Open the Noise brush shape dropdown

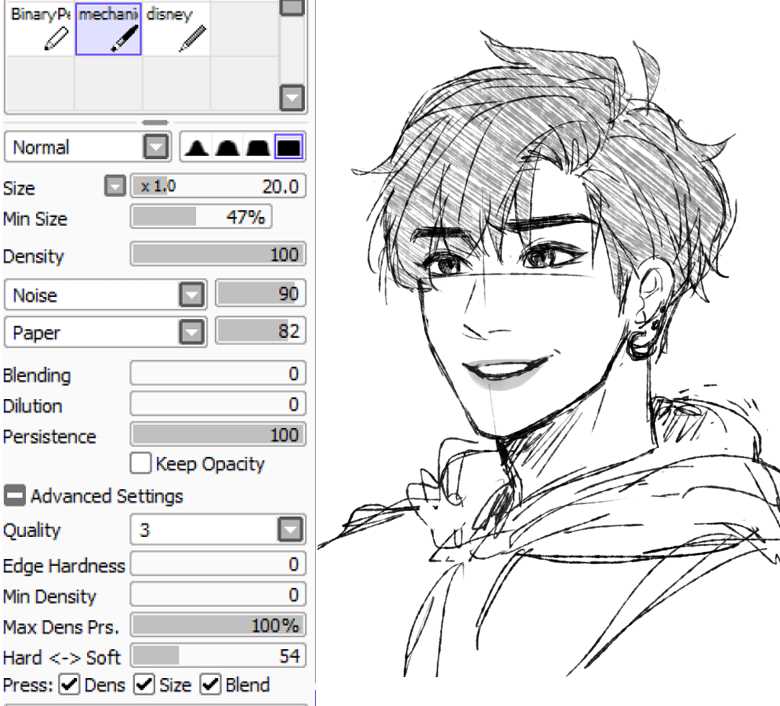tap(105, 295)
